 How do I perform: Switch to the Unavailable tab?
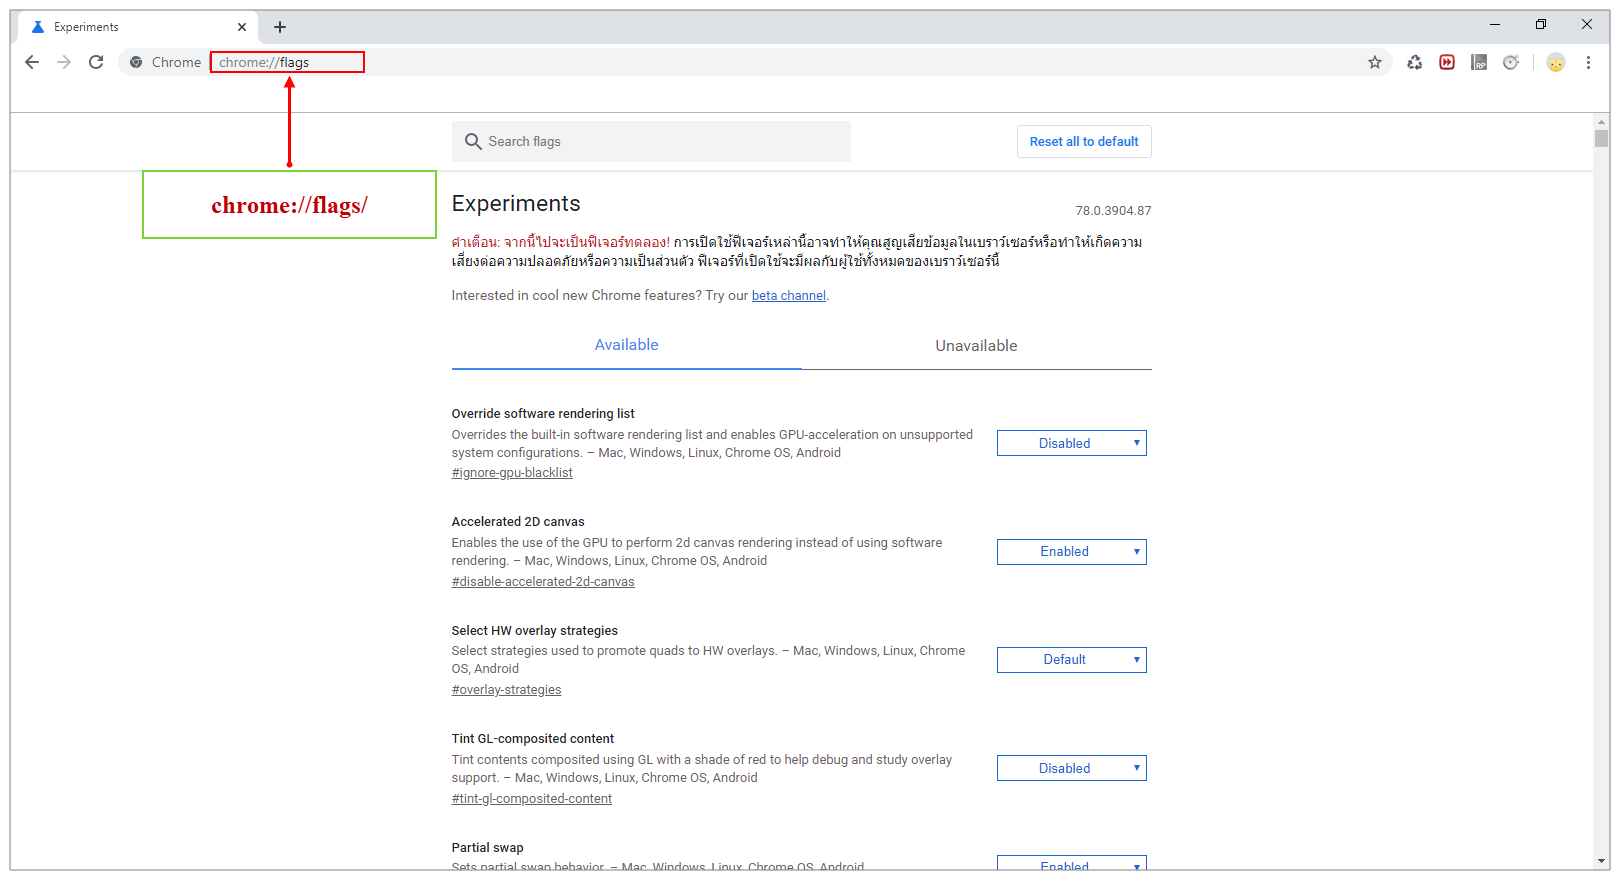click(x=976, y=345)
